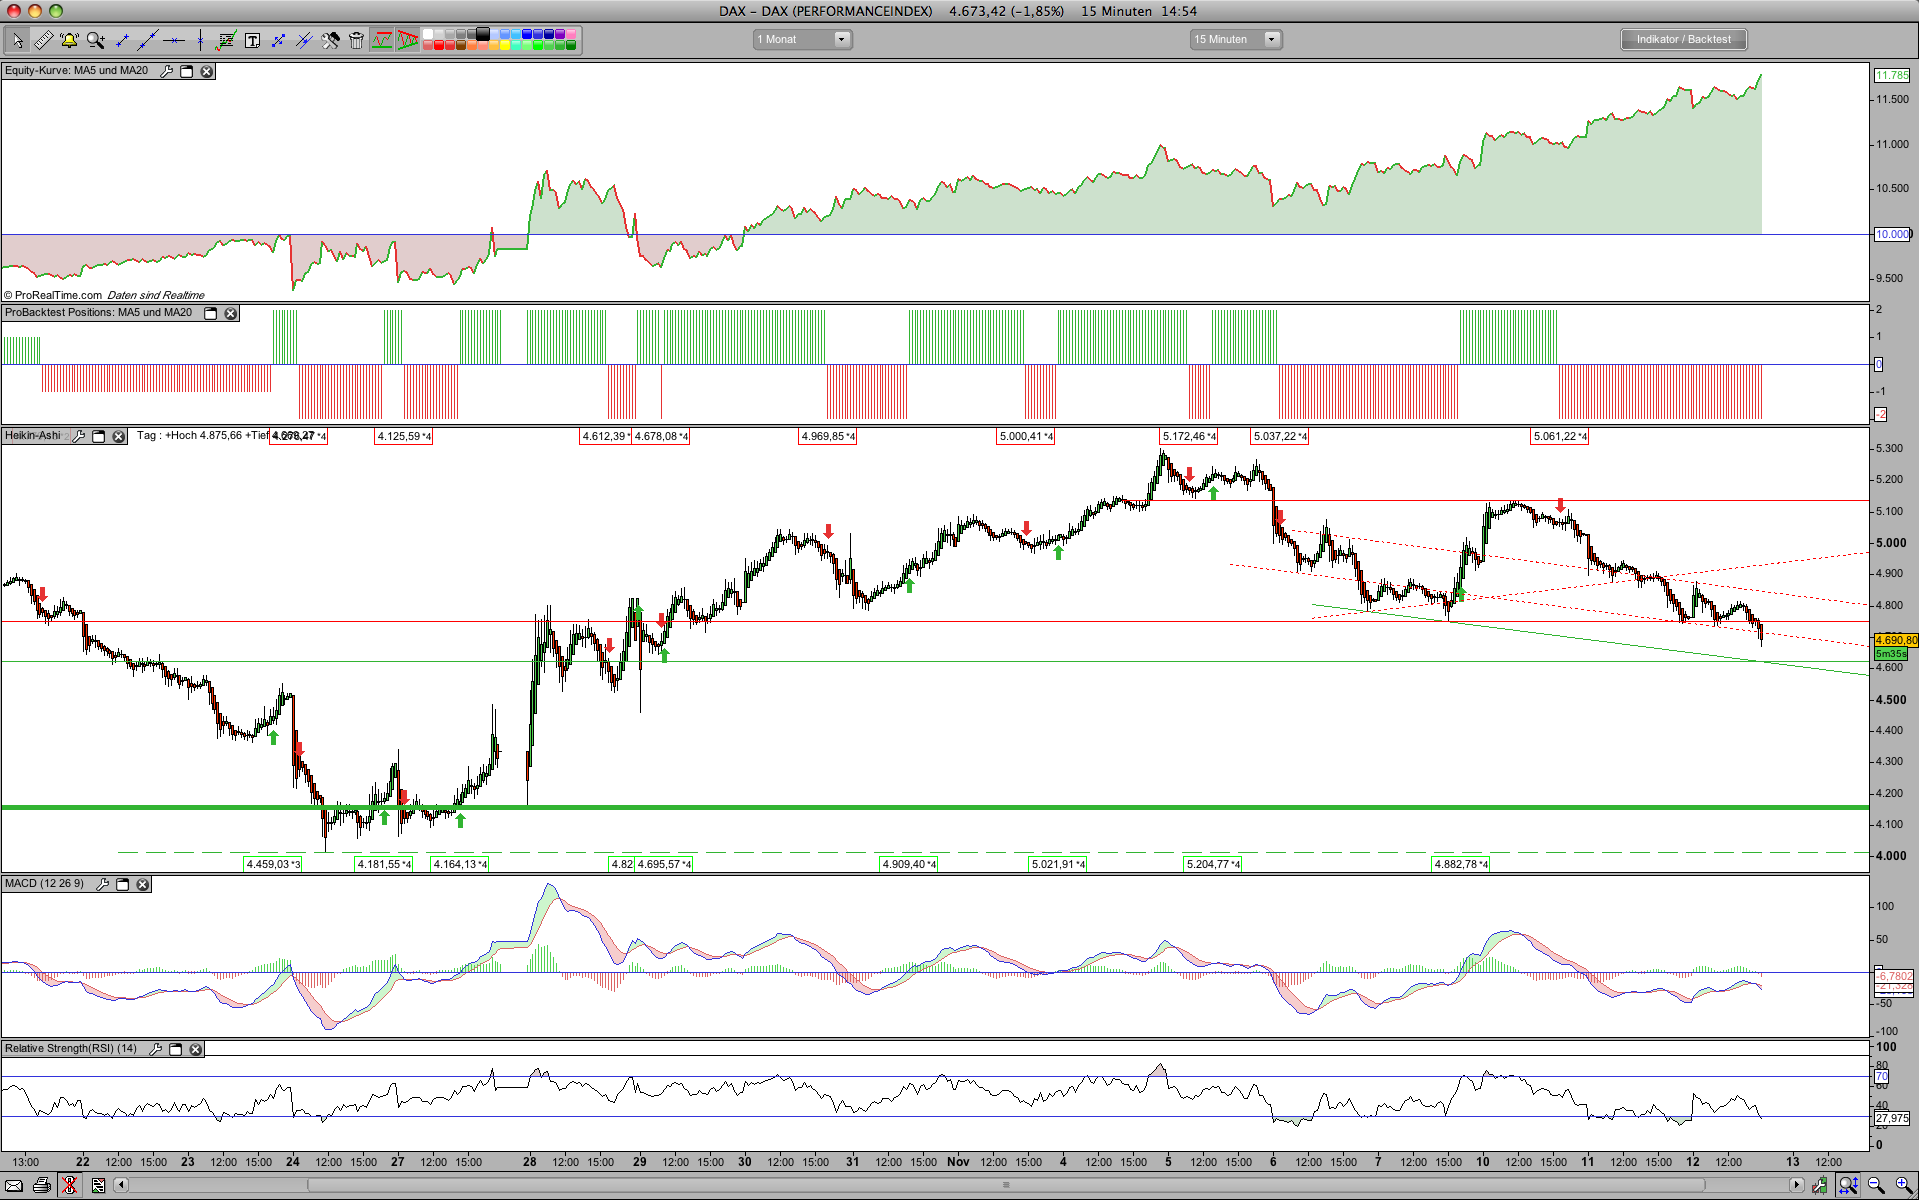1919x1200 pixels.
Task: Select the vertical line tool
Action: (200, 40)
